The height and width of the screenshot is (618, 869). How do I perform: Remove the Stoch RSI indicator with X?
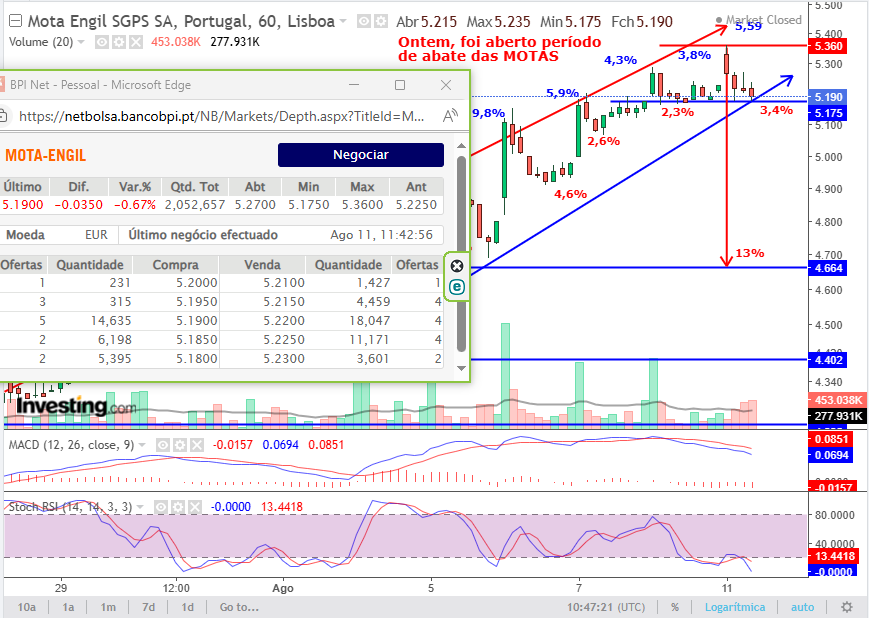coord(195,507)
